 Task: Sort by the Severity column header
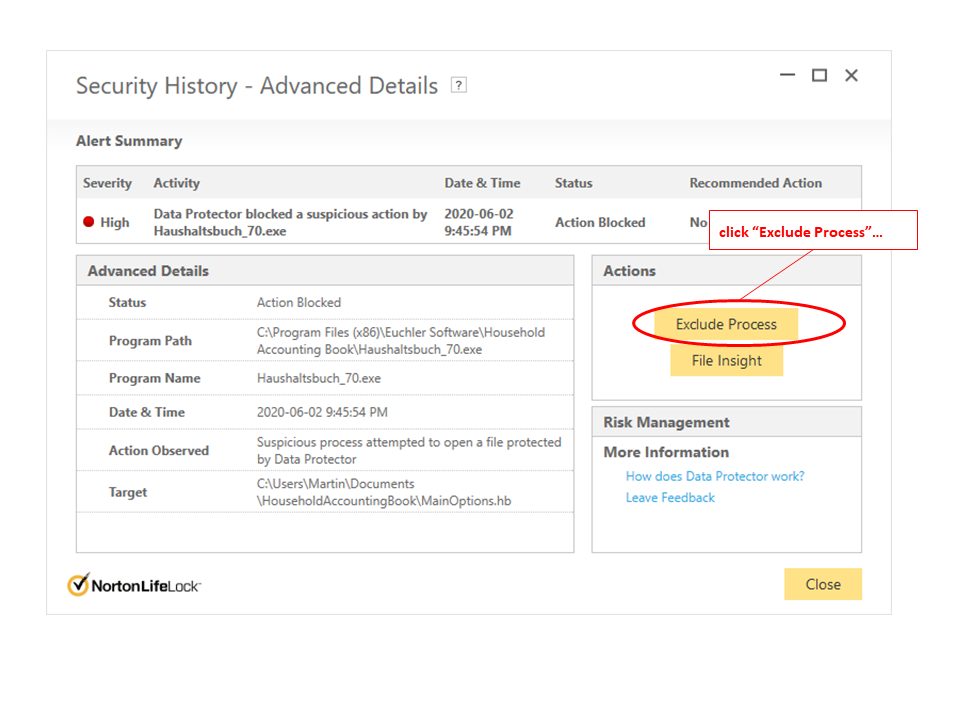[x=107, y=183]
